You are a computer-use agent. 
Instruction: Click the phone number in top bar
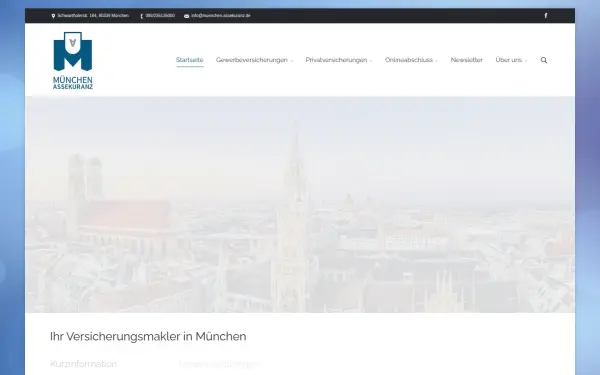point(160,16)
